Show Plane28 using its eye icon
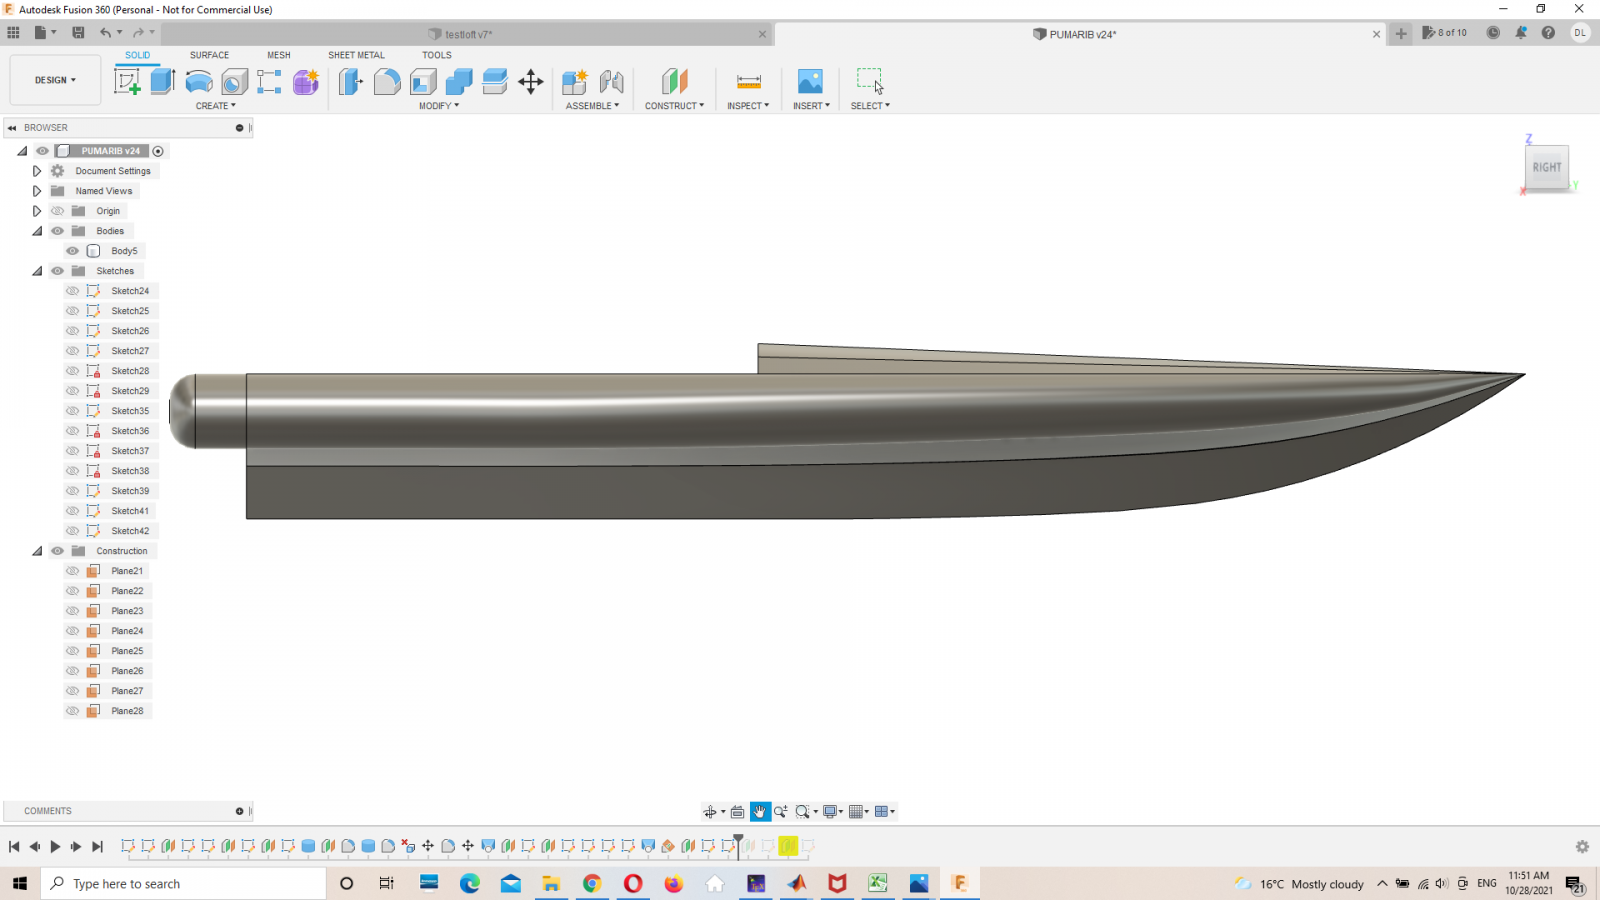The image size is (1600, 900). pos(72,711)
